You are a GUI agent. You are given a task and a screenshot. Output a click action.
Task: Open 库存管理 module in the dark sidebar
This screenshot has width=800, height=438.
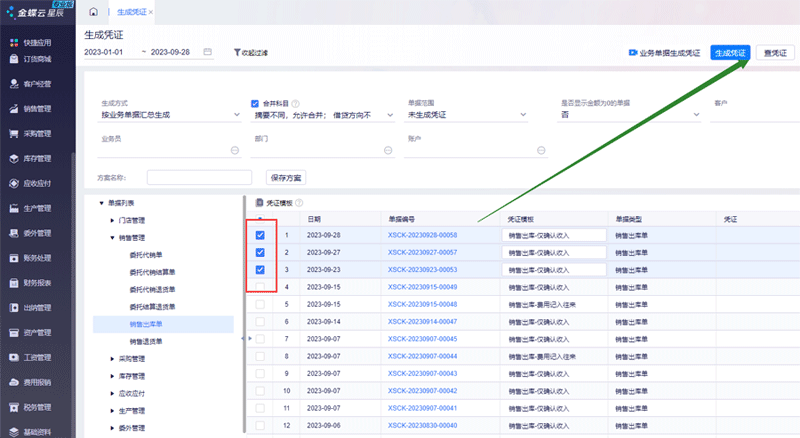31,159
